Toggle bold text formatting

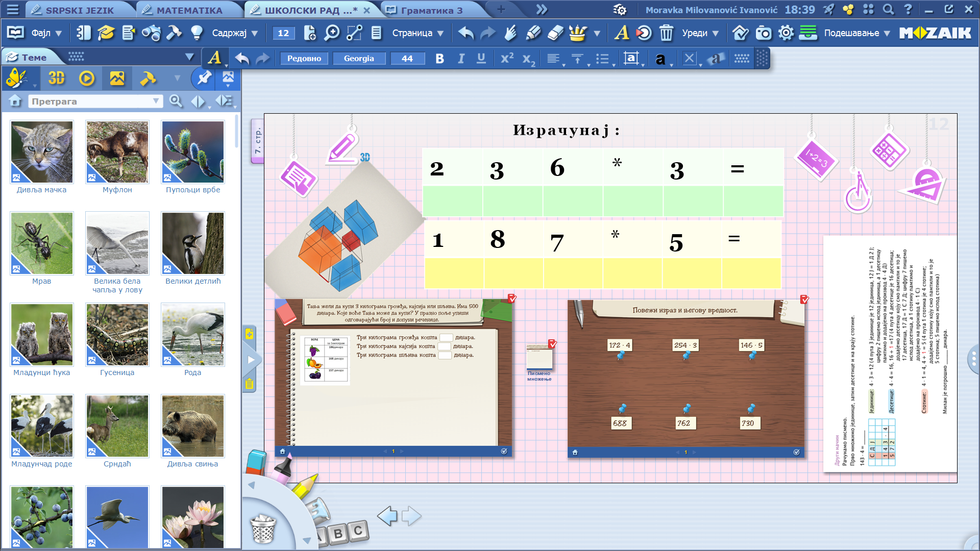click(439, 58)
